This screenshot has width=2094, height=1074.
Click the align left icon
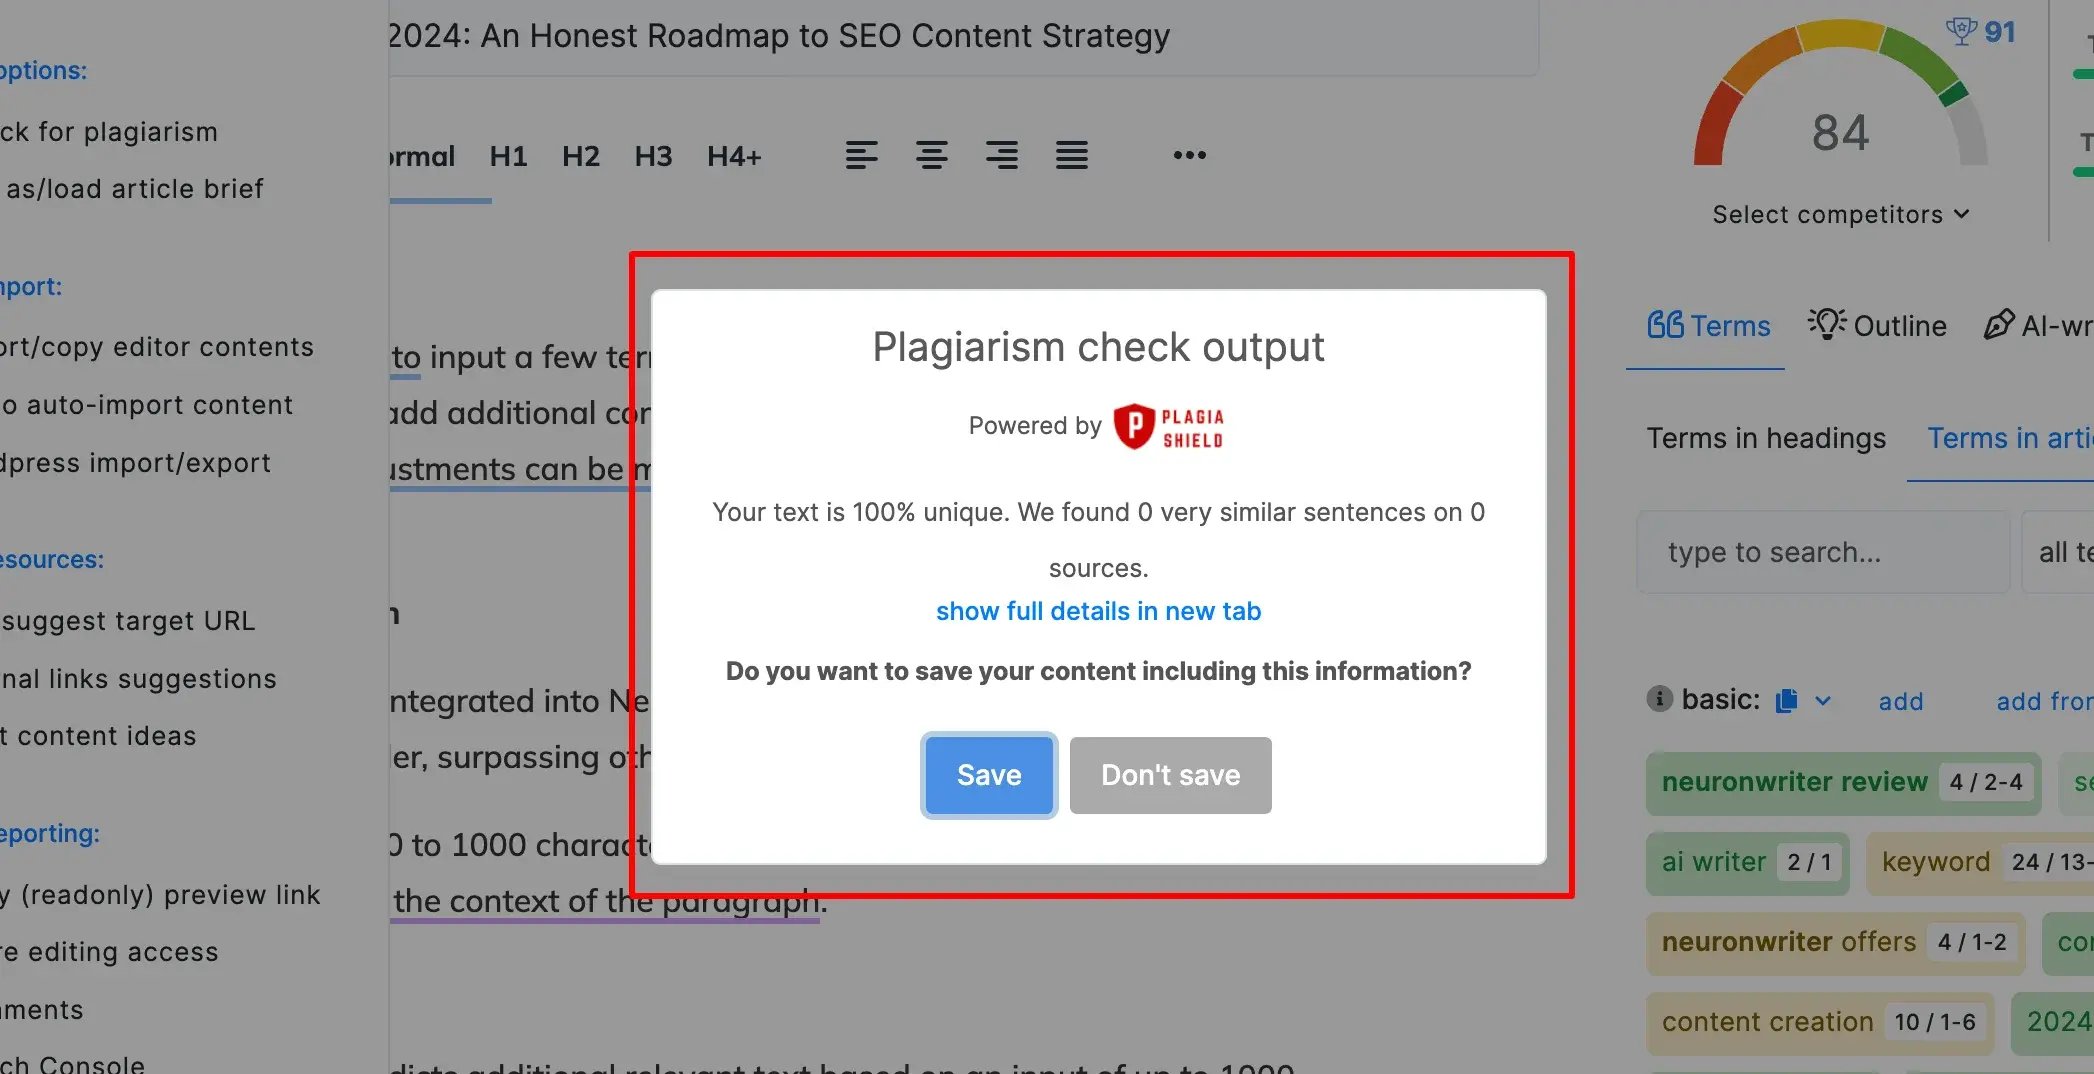[x=861, y=155]
